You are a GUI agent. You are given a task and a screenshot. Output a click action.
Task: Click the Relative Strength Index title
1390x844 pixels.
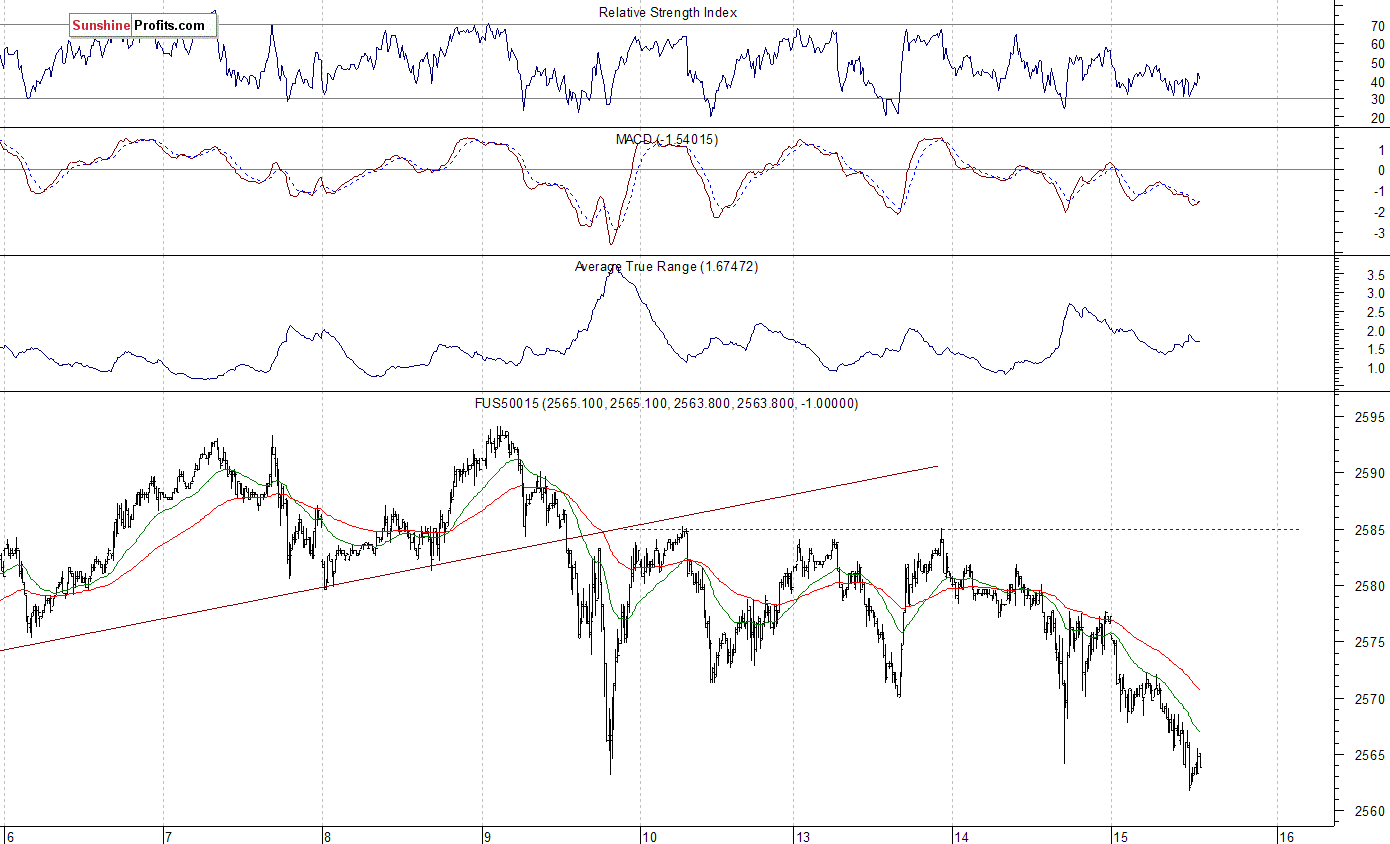click(668, 12)
